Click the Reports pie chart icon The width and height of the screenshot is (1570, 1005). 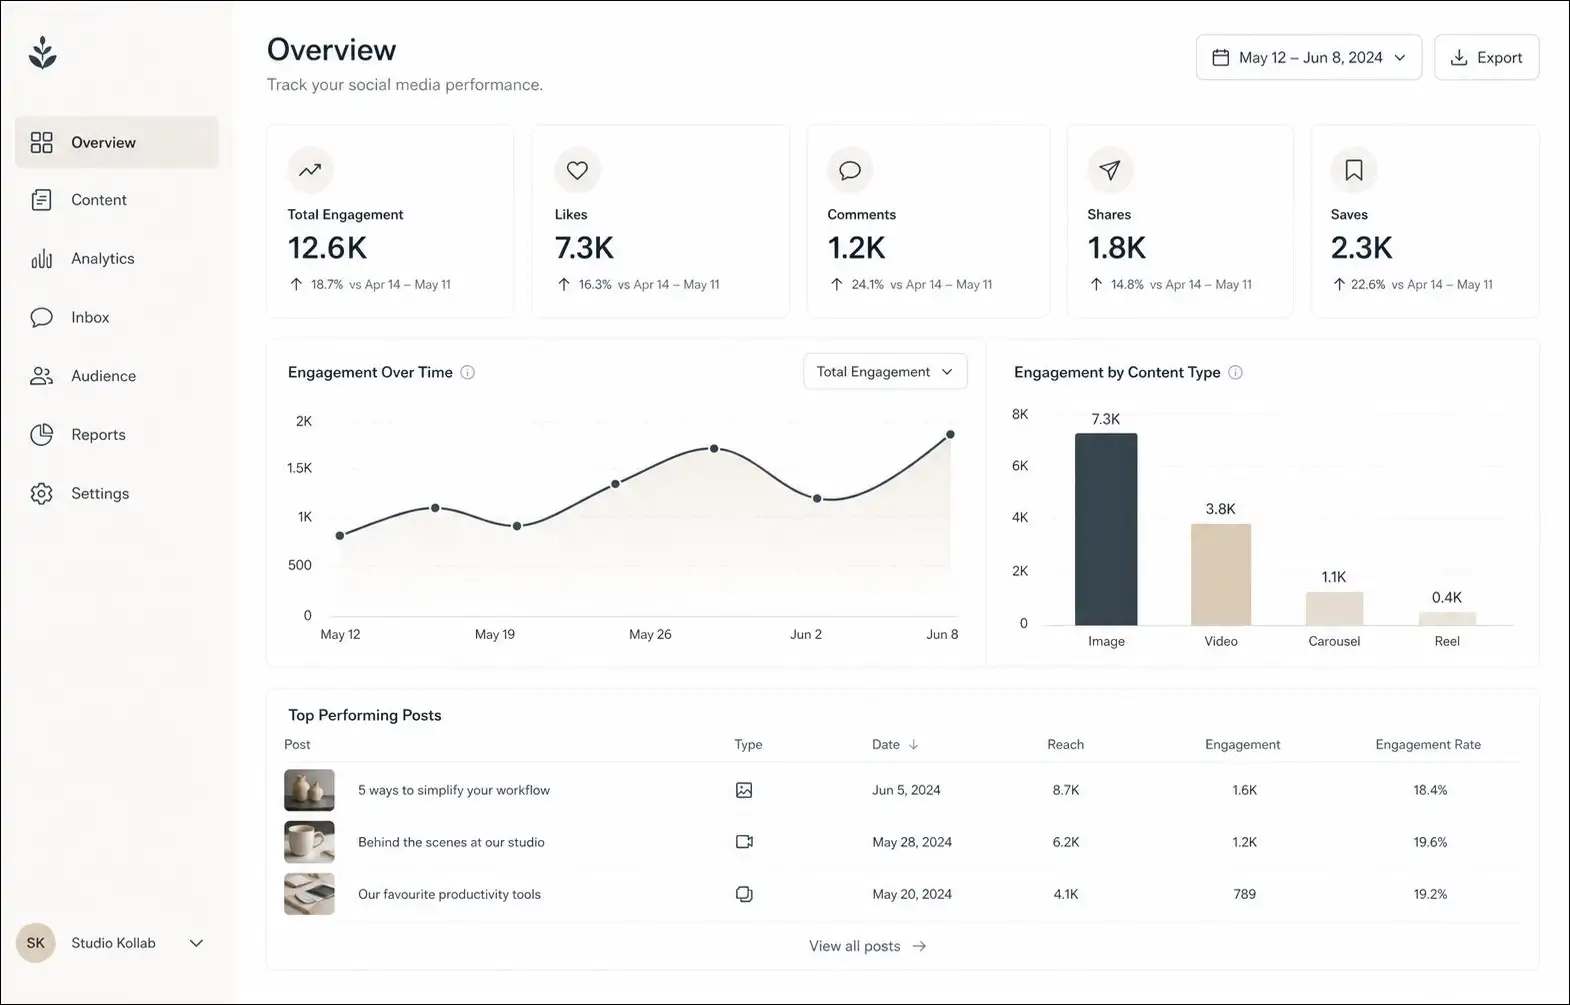[x=41, y=434]
